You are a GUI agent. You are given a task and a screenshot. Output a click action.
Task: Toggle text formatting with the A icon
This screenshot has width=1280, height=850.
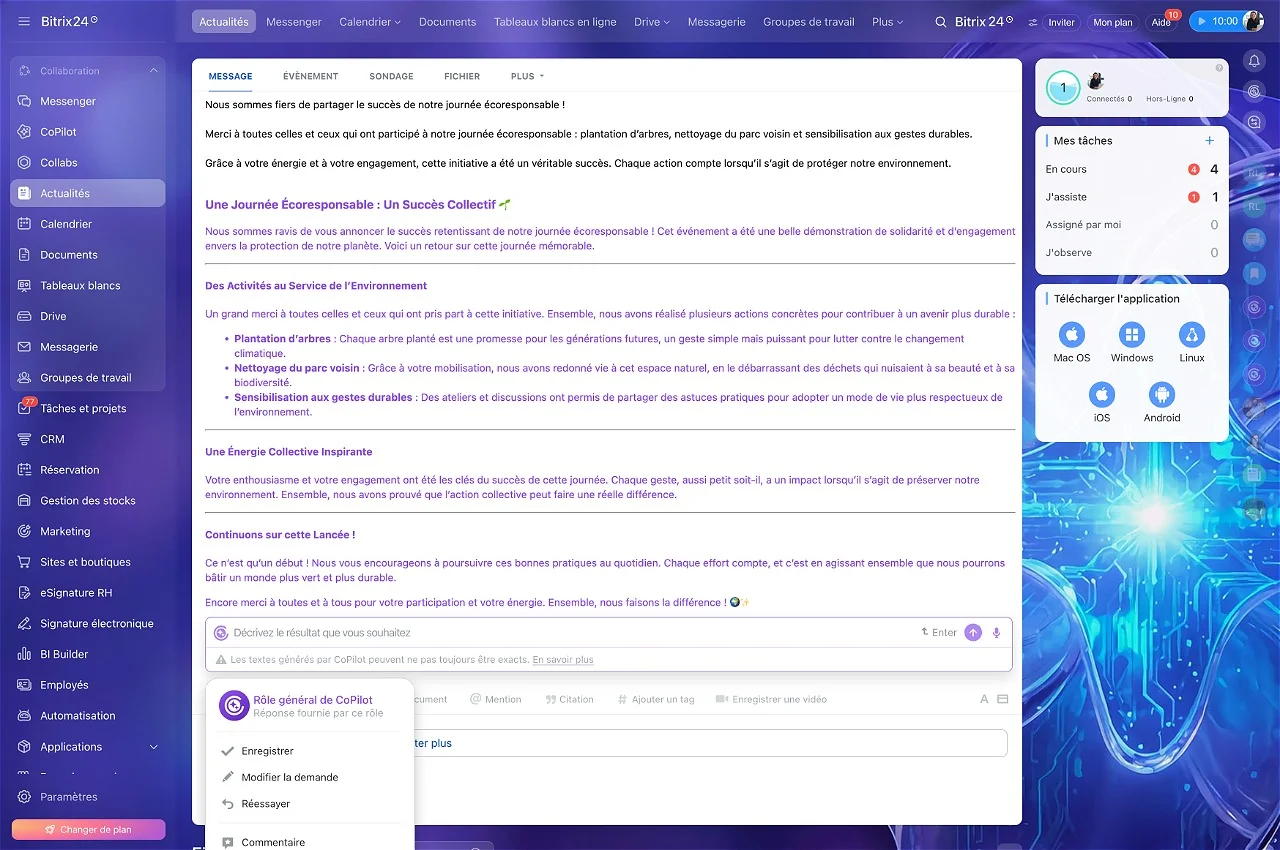click(x=984, y=699)
